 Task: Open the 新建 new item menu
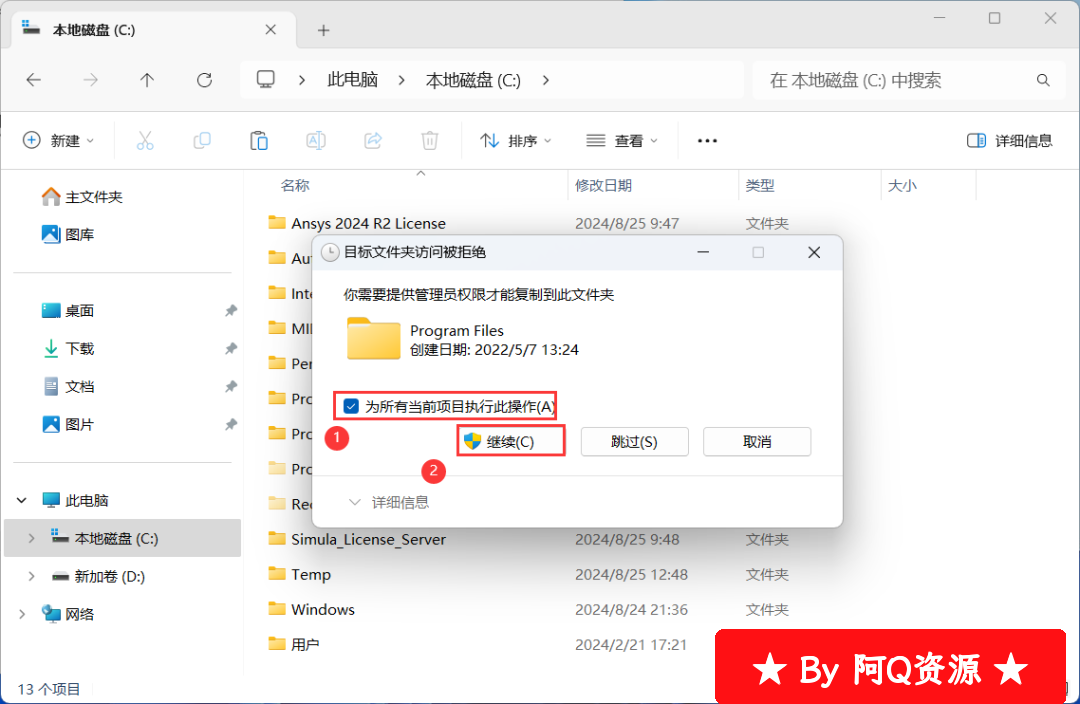pyautogui.click(x=58, y=141)
